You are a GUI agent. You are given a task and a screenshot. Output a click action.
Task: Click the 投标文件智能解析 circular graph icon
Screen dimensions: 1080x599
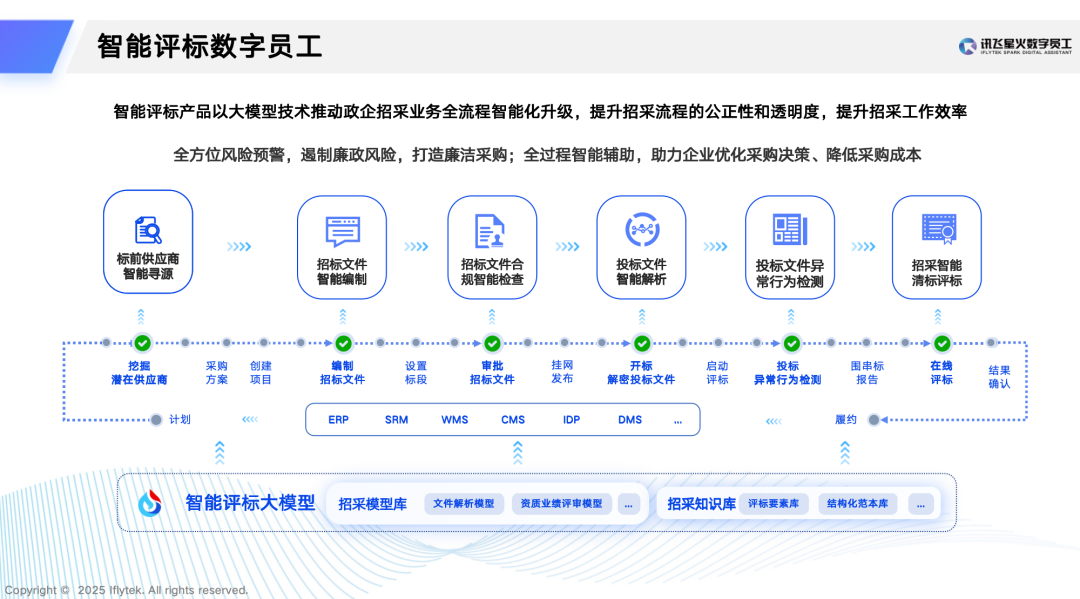642,230
